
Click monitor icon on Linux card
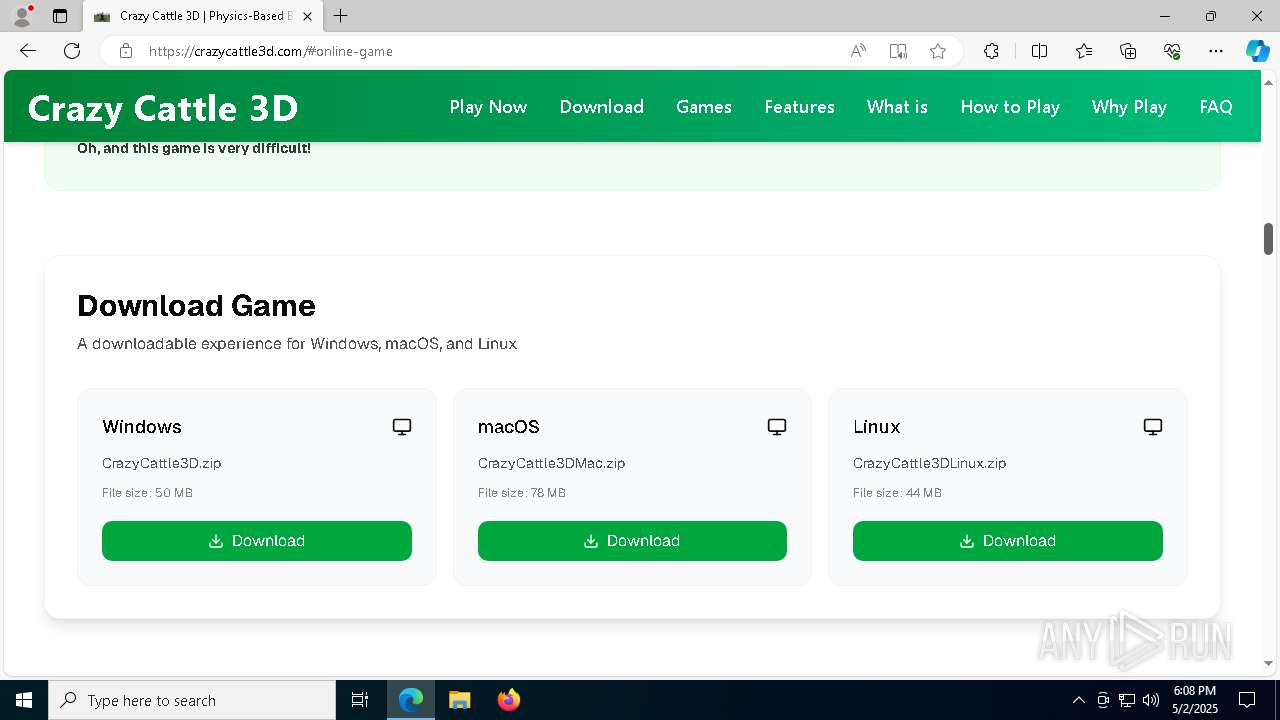pyautogui.click(x=1153, y=427)
